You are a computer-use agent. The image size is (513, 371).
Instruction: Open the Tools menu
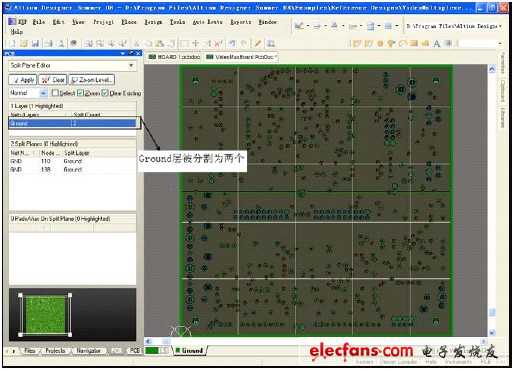point(177,22)
